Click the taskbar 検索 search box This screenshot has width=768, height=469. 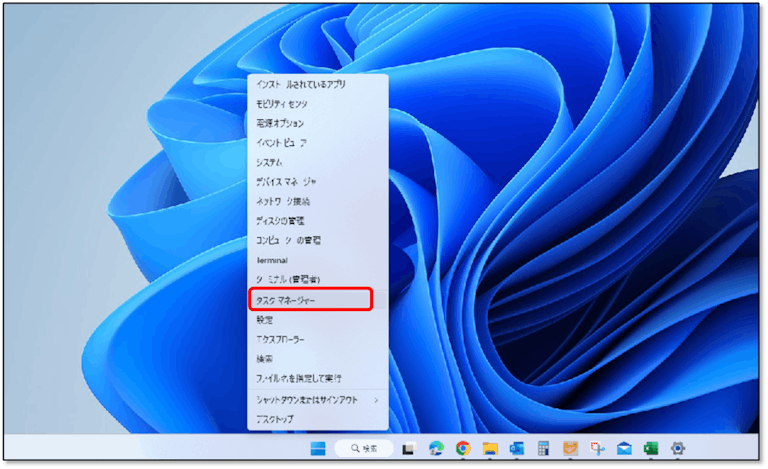pos(364,448)
